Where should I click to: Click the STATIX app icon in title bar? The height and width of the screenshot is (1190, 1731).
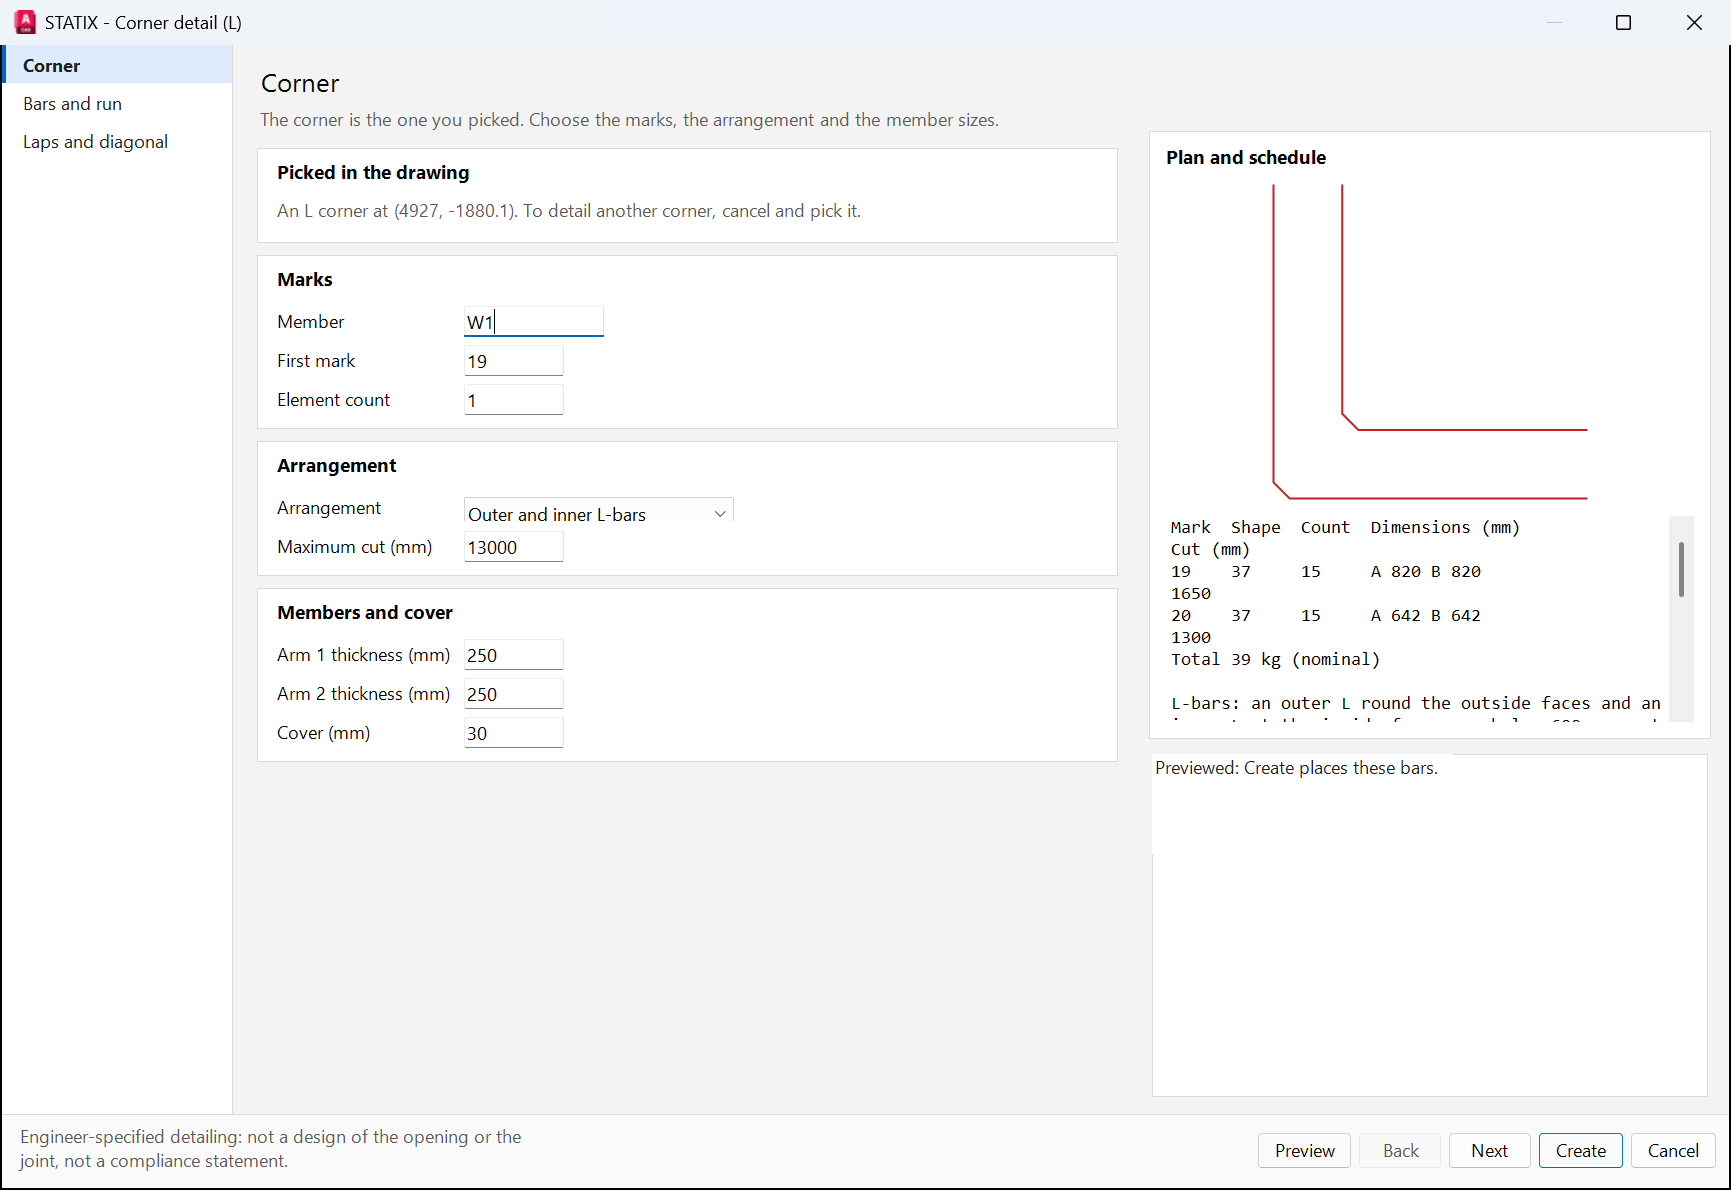(x=25, y=22)
